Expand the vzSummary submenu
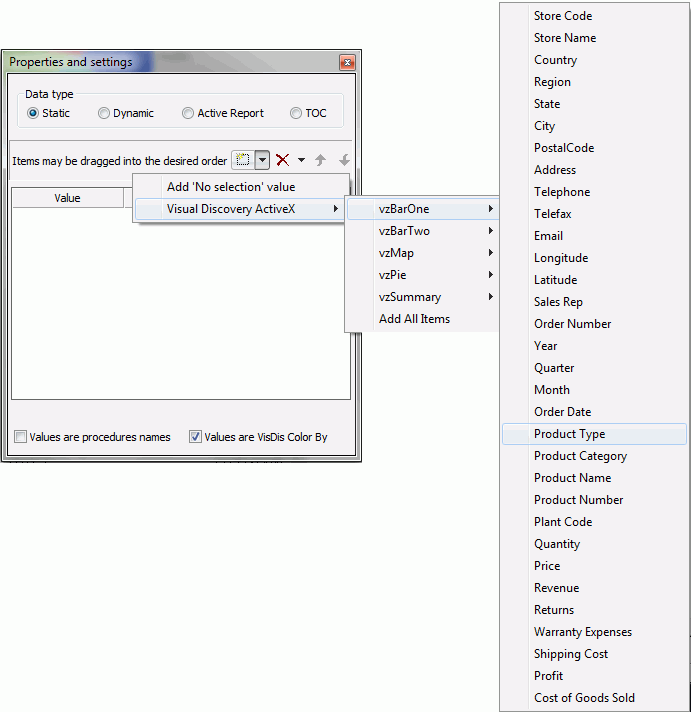The width and height of the screenshot is (691, 712). coord(423,297)
